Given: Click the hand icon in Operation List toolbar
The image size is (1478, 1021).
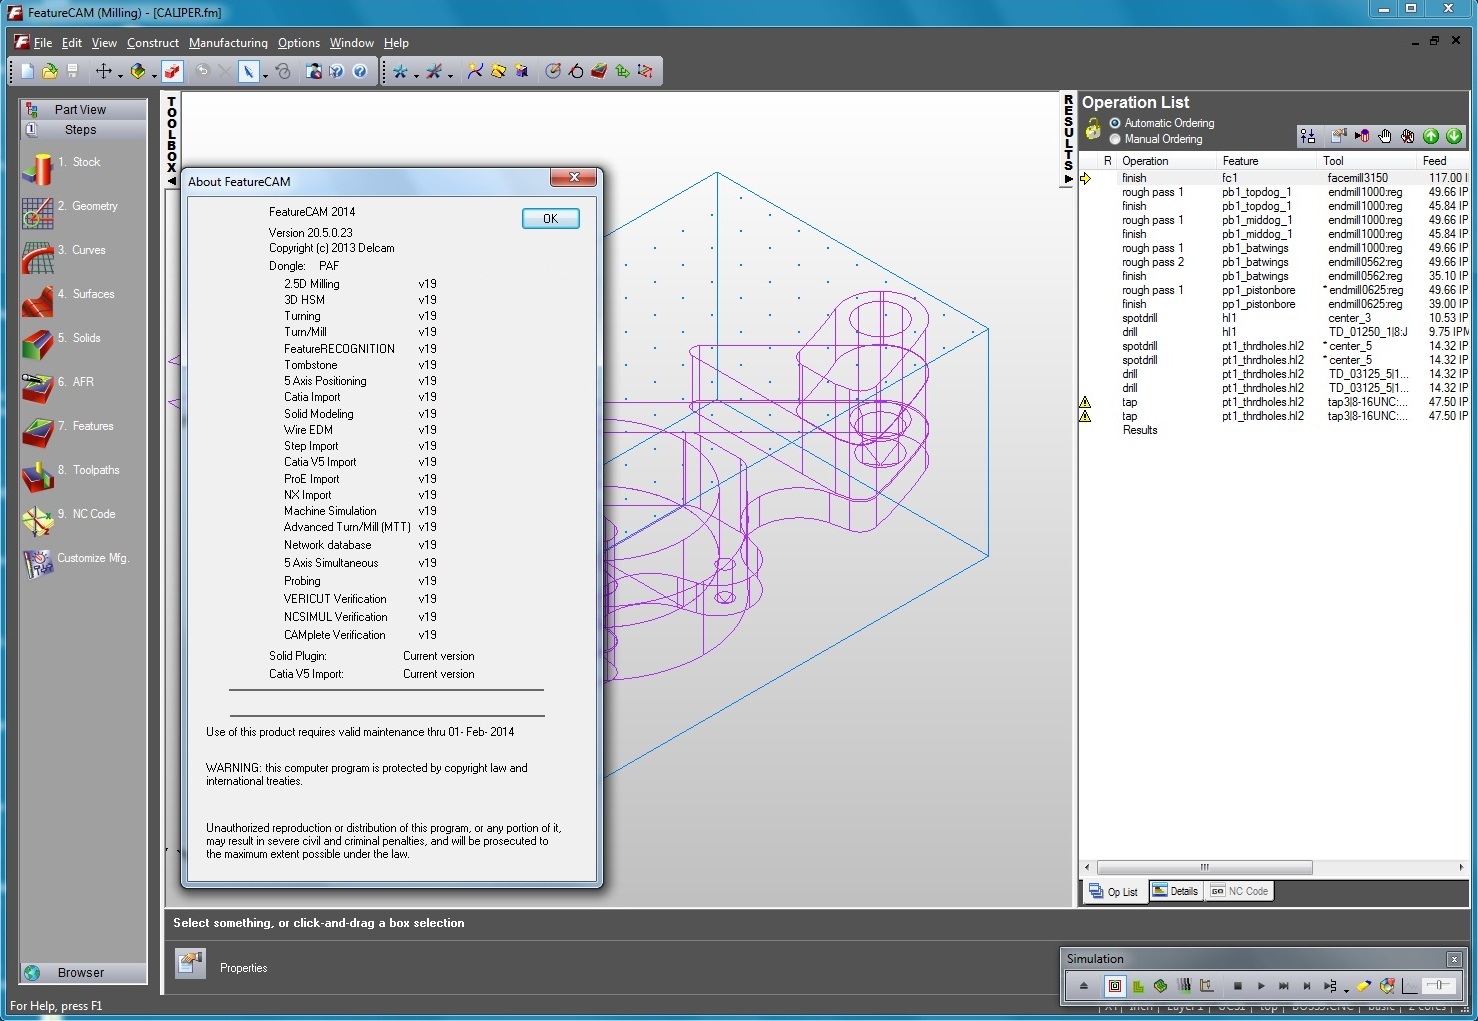Looking at the screenshot, I should click(1385, 136).
